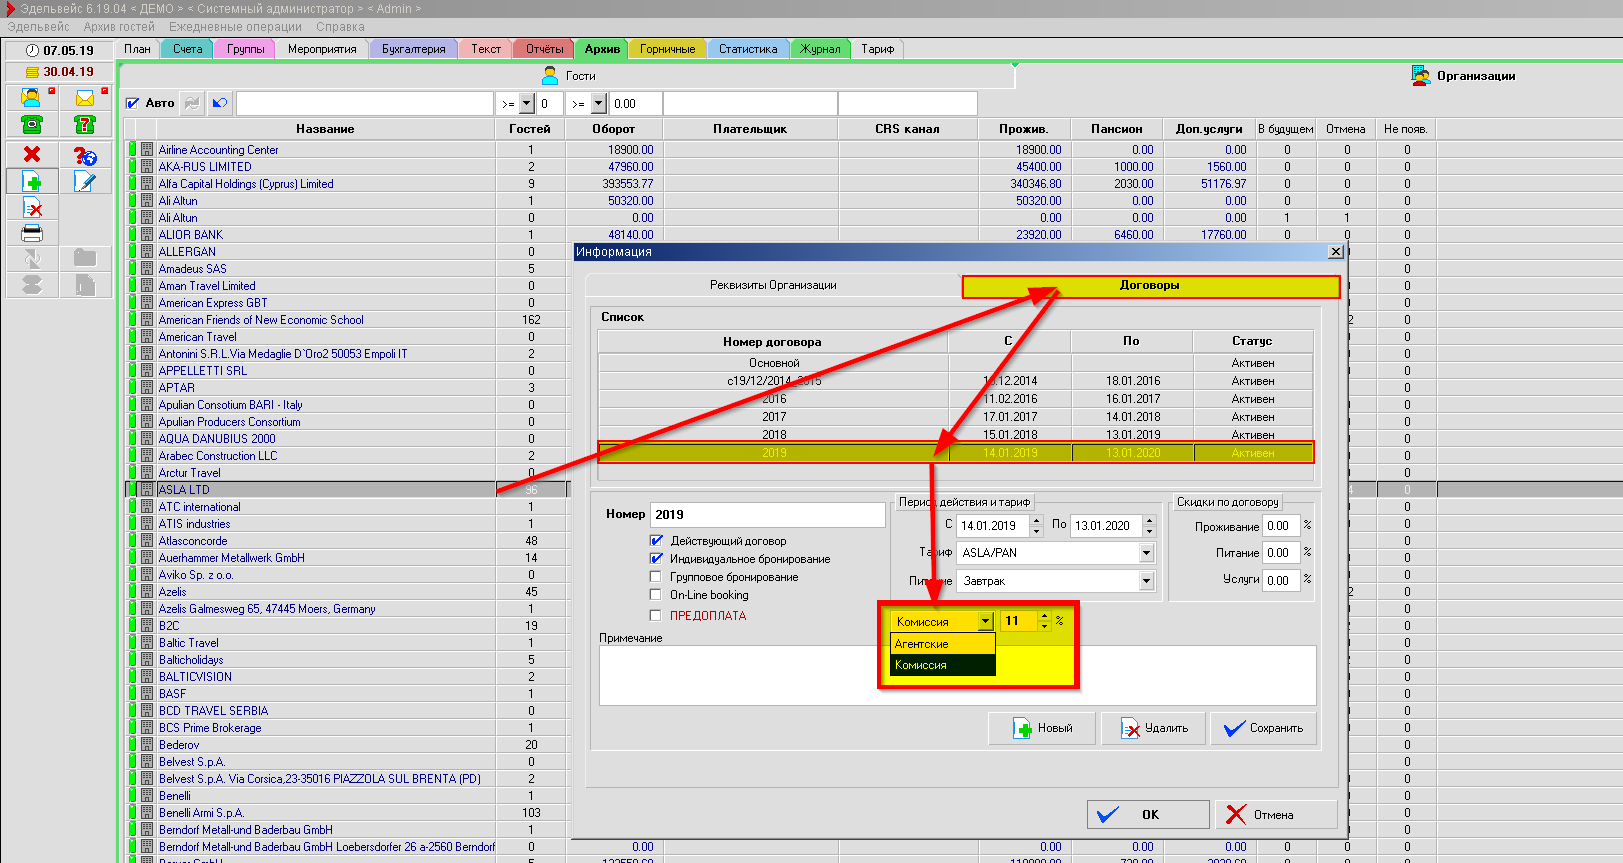
Task: Click the edit document pencil icon
Action: (85, 181)
